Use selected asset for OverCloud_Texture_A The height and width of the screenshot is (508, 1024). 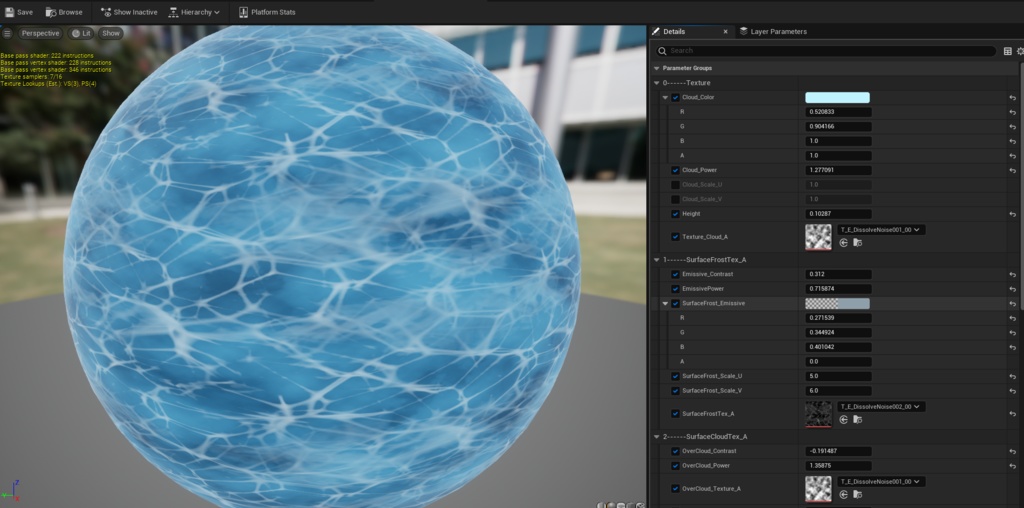point(844,495)
